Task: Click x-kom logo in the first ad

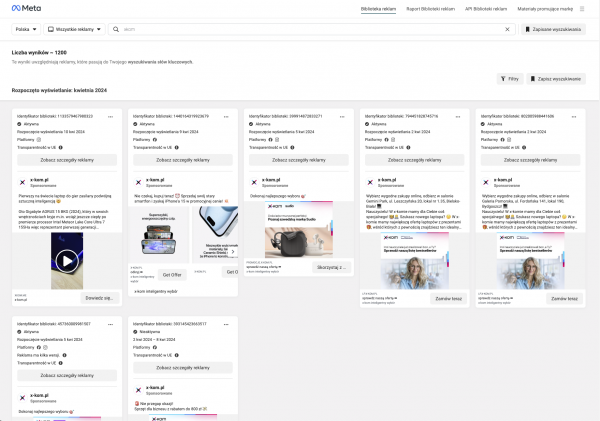Action: tap(23, 183)
